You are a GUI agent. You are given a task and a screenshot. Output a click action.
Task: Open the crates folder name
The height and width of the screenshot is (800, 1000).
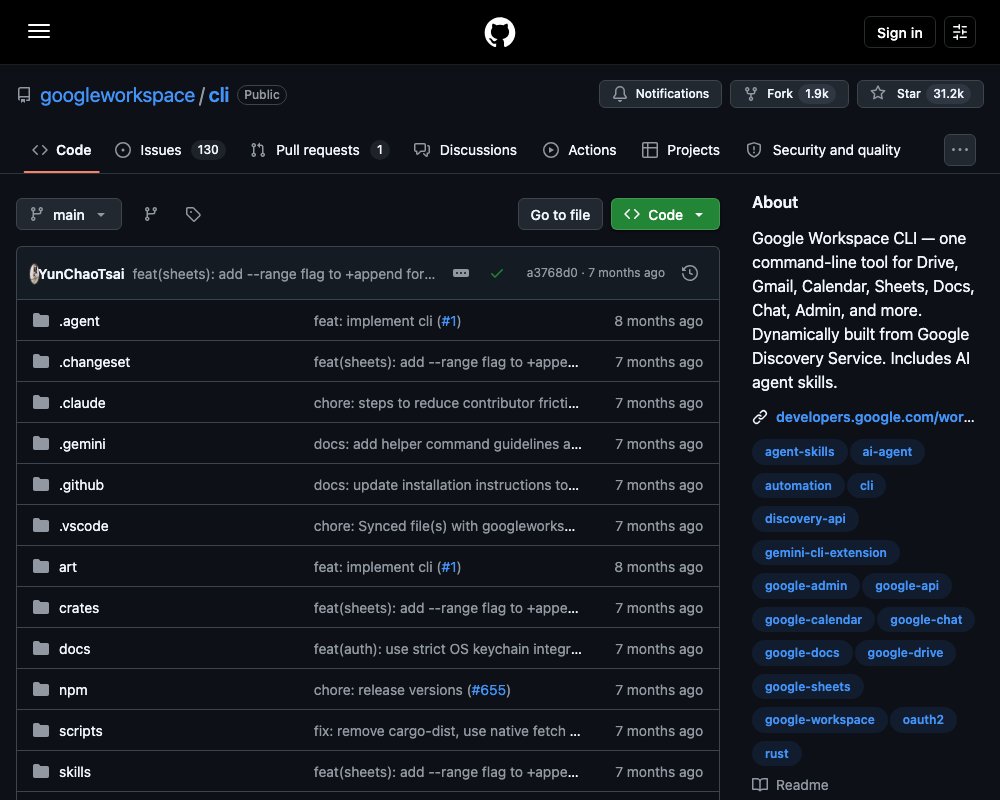coord(79,608)
